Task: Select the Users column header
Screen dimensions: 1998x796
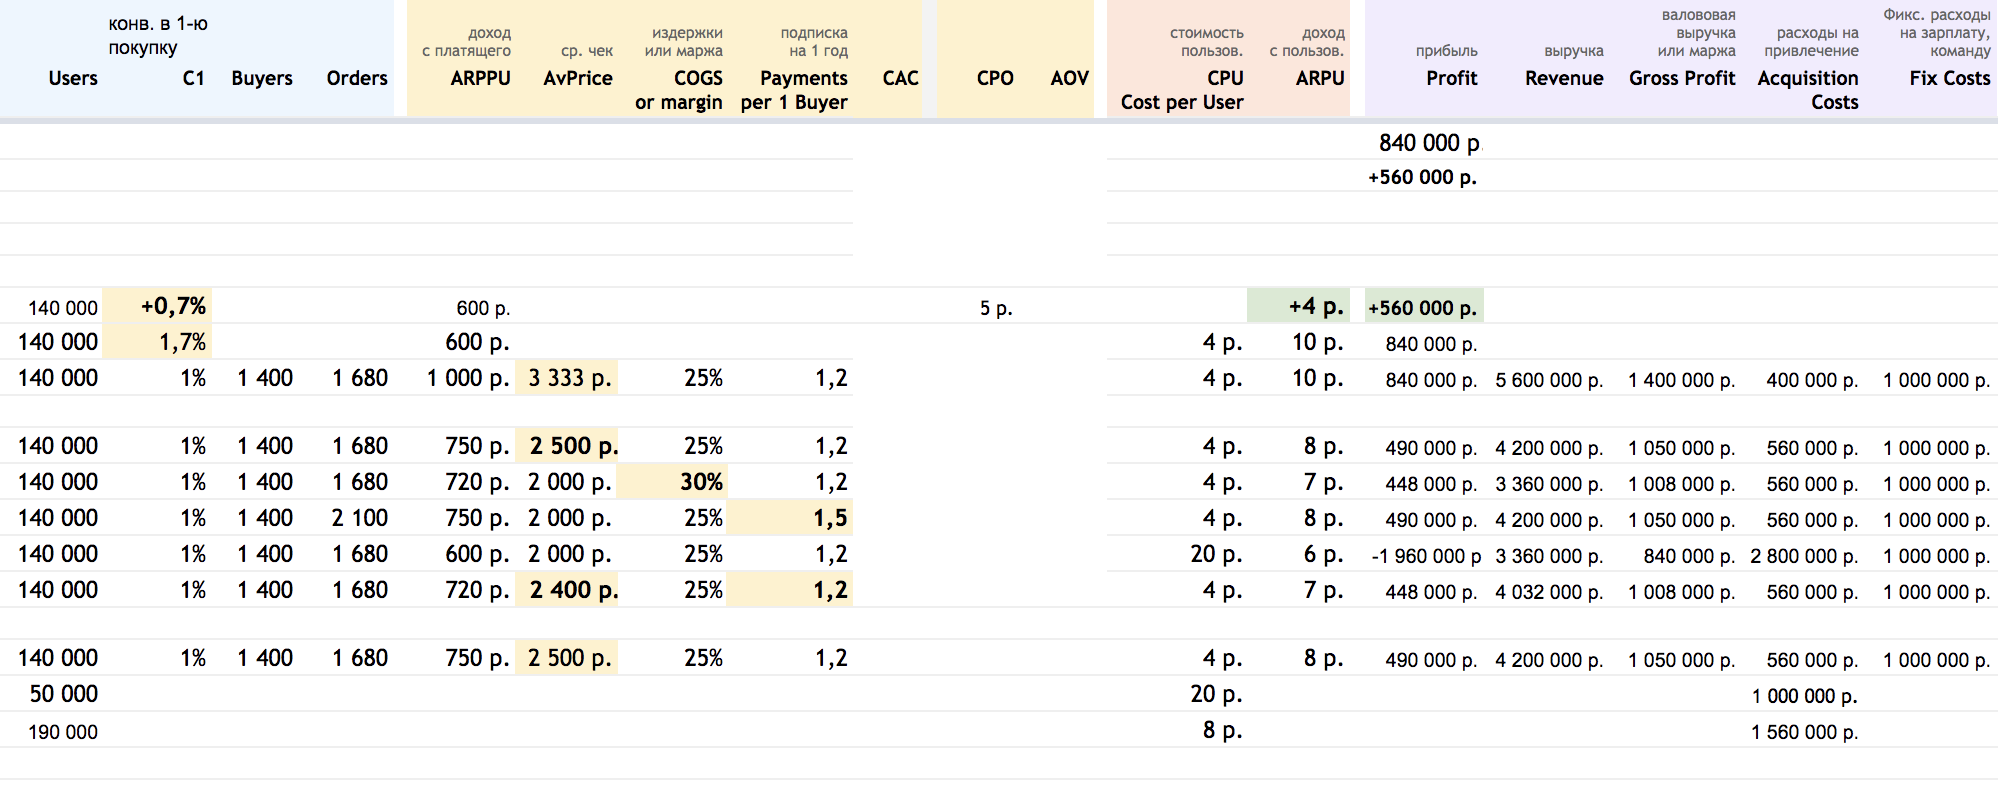Action: coord(73,78)
